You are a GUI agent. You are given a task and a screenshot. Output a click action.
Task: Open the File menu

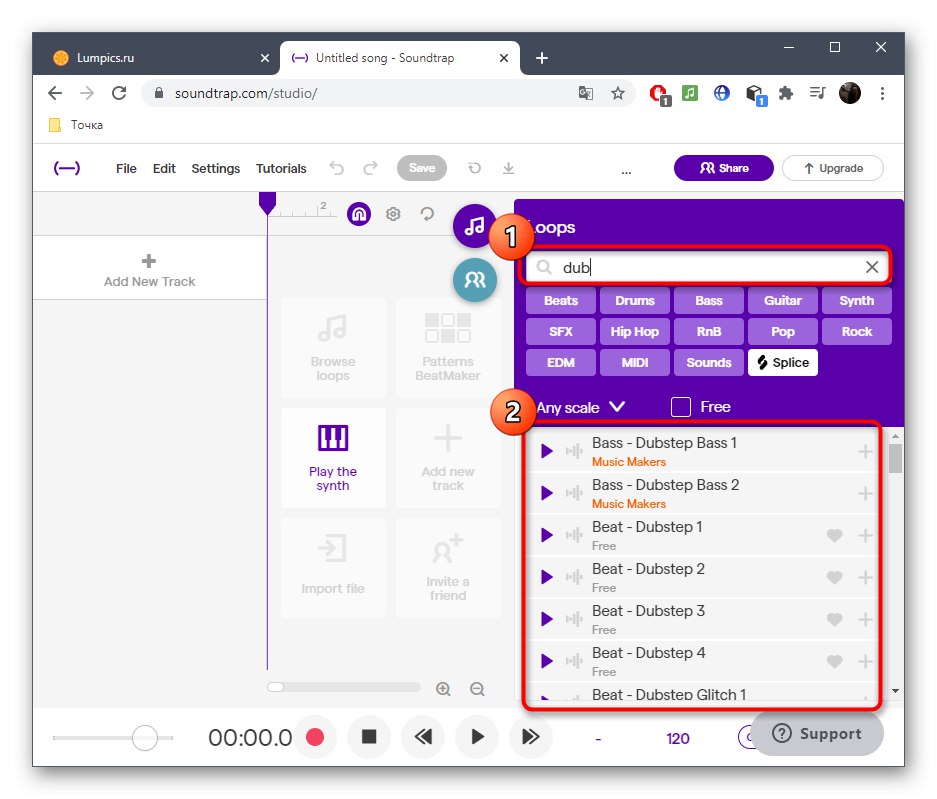click(126, 169)
